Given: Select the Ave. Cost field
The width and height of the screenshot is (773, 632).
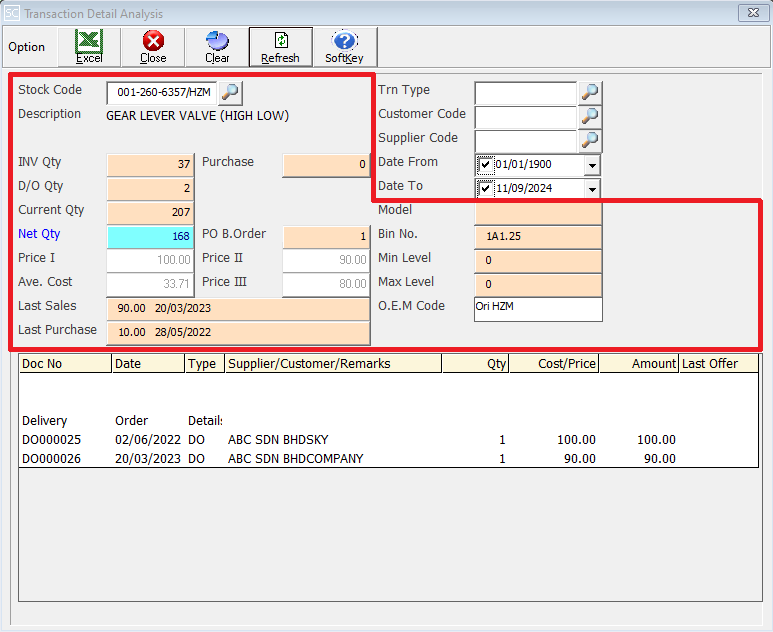Looking at the screenshot, I should point(150,284).
